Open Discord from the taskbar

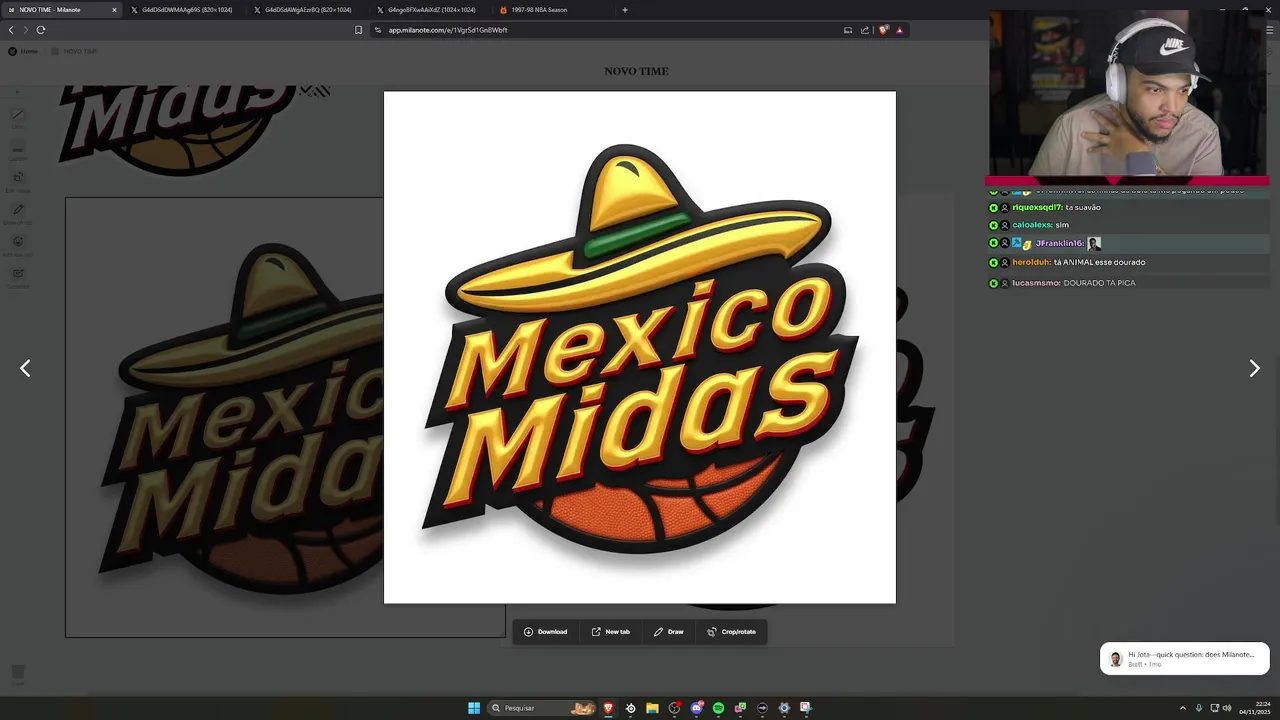click(697, 708)
